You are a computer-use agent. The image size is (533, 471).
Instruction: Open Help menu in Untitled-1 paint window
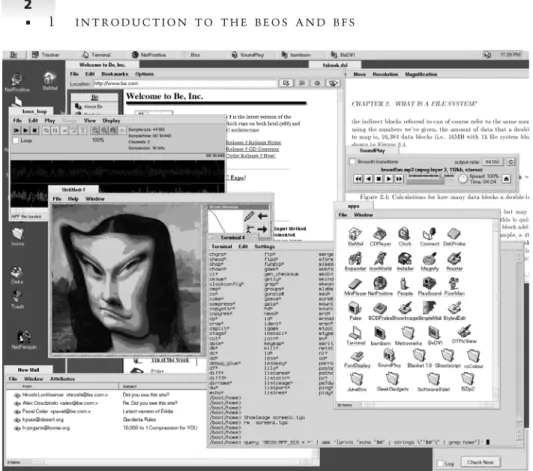(73, 199)
